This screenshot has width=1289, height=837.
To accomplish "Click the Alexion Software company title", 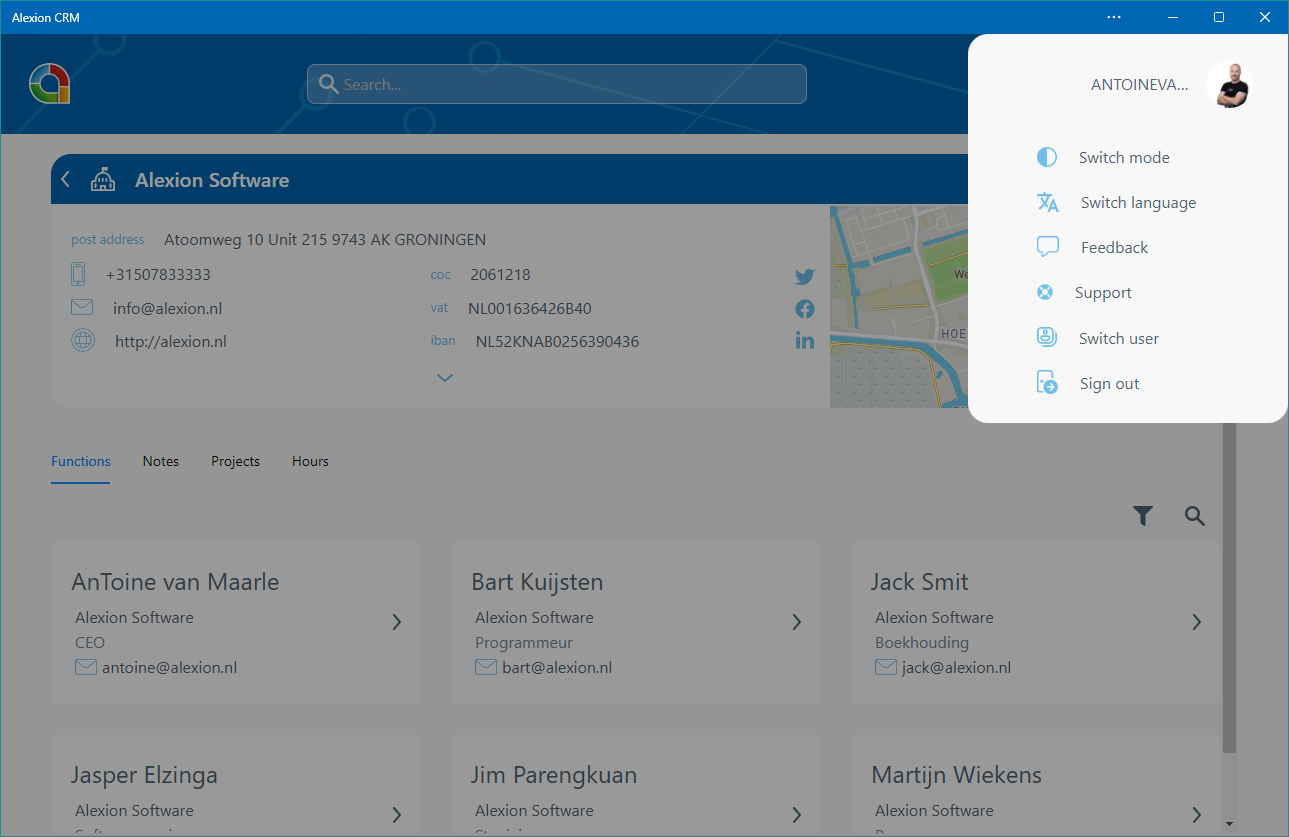I will click(212, 180).
